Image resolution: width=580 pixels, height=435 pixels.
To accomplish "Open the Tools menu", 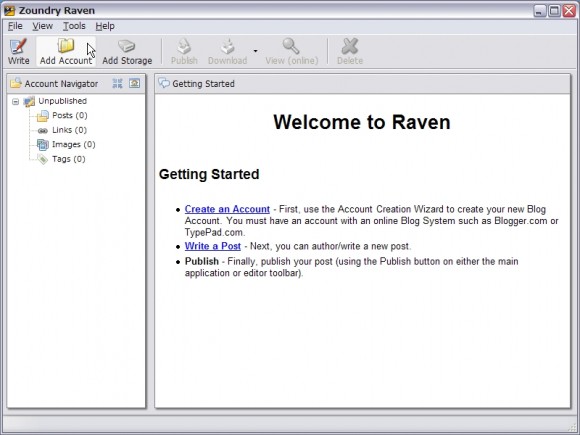I will point(74,26).
